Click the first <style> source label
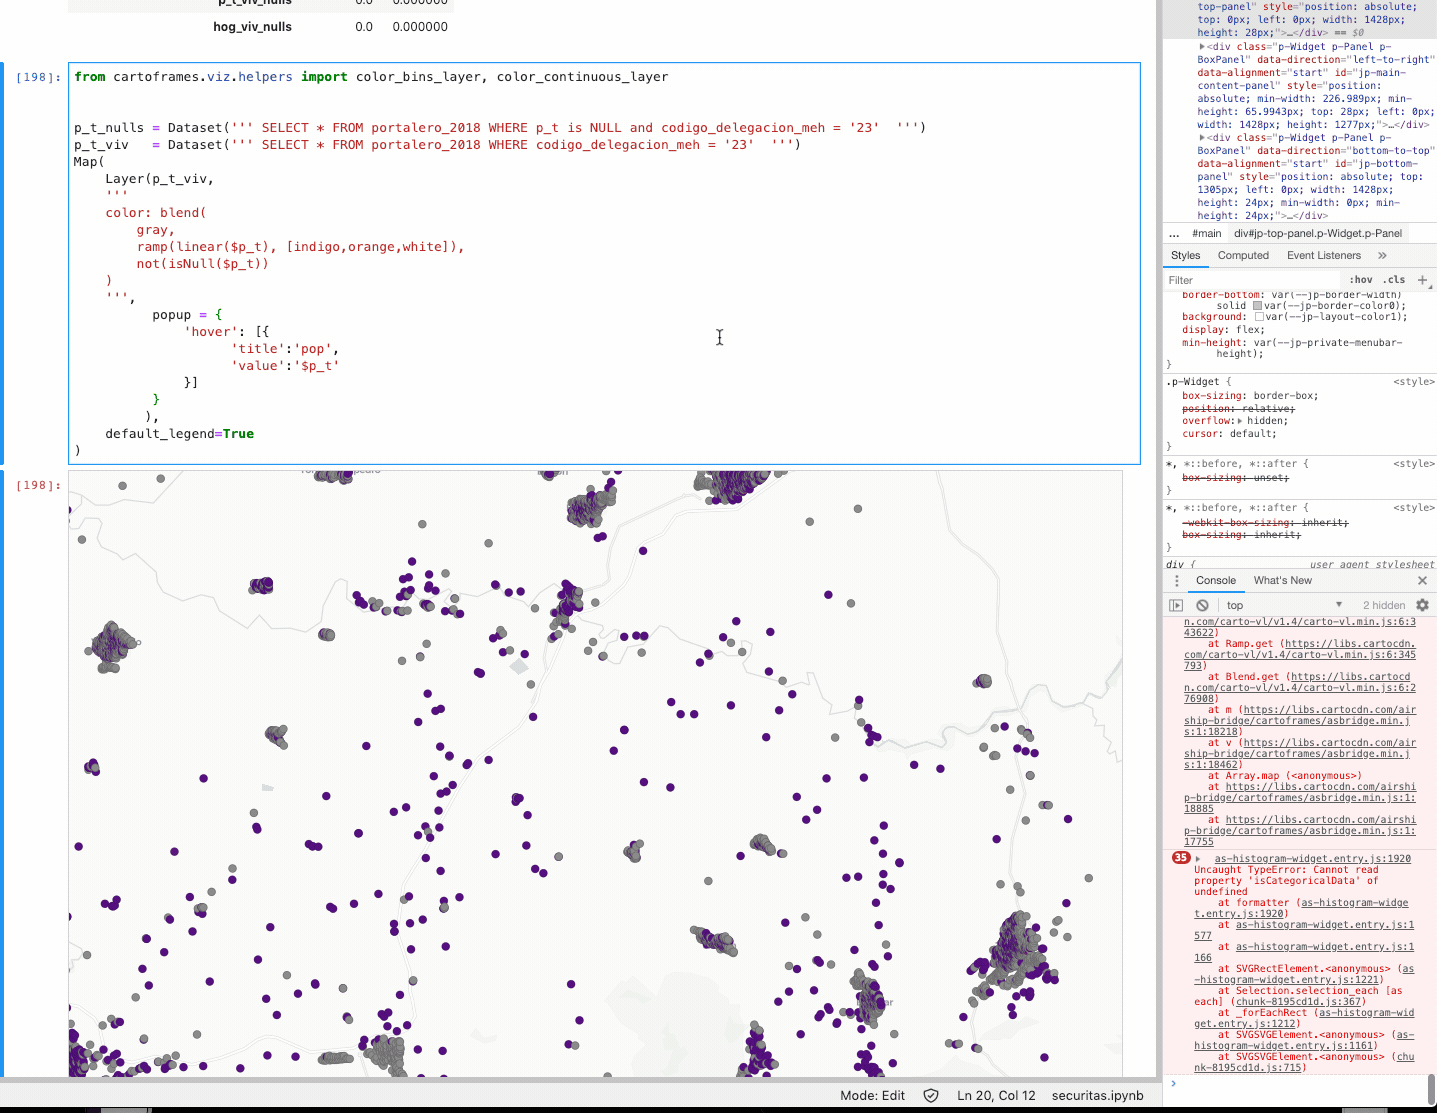This screenshot has width=1437, height=1113. (1414, 382)
